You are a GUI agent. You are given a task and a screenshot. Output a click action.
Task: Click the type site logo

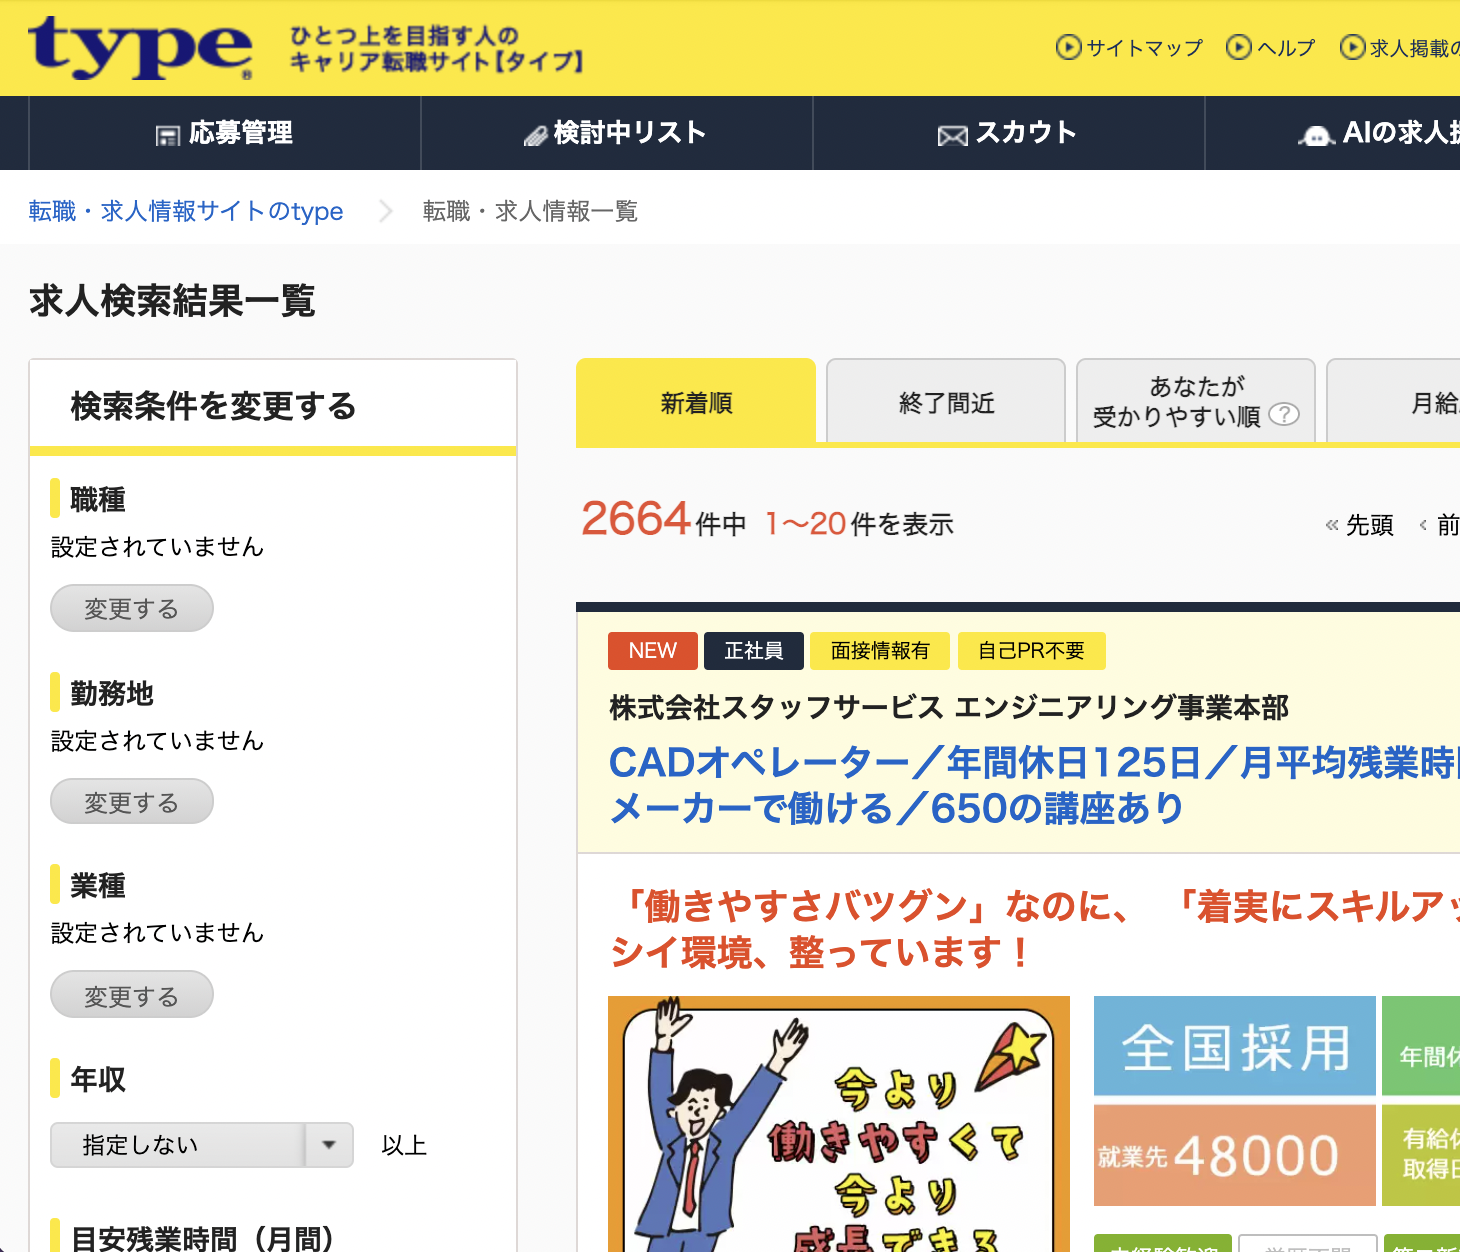140,47
